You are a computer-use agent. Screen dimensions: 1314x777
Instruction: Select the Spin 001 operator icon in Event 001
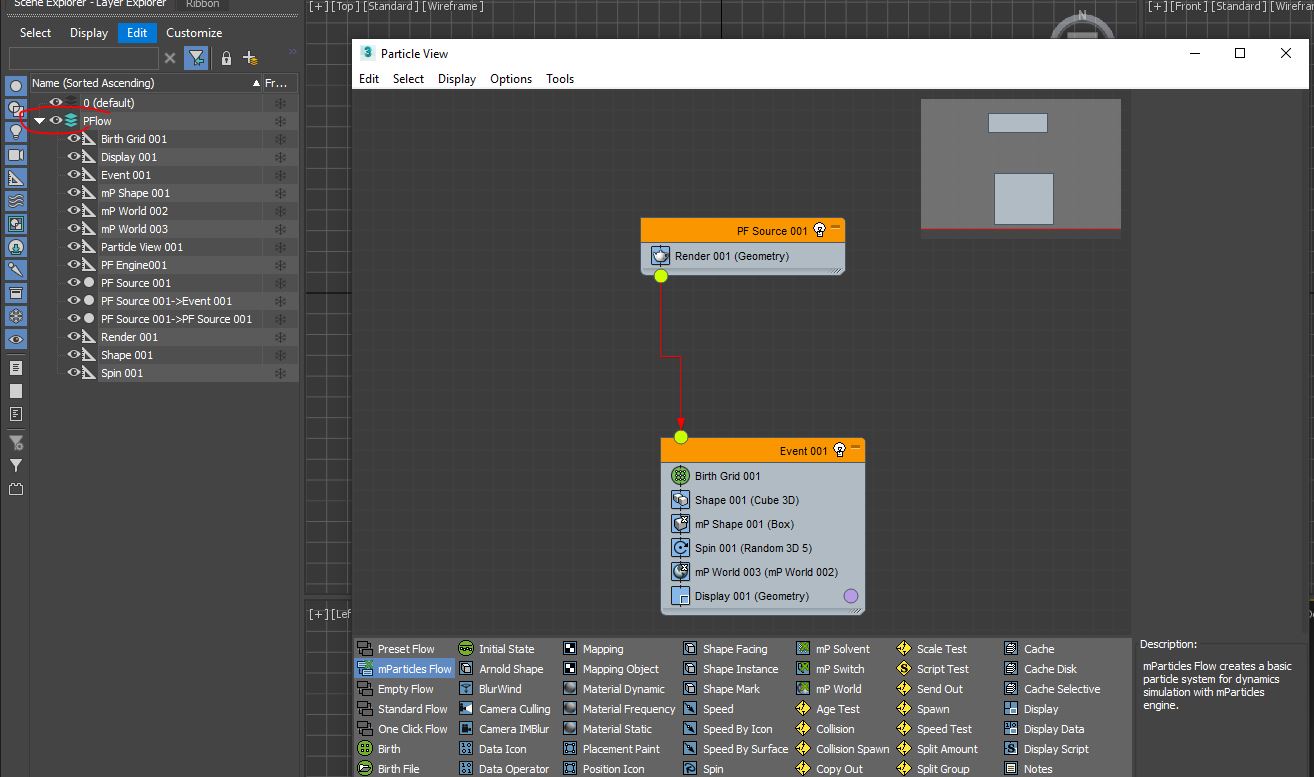pos(681,547)
